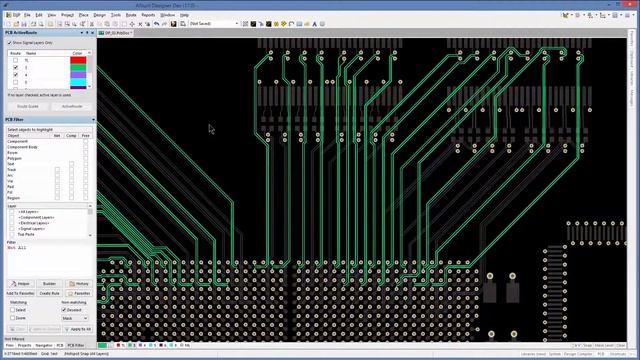
Task: Enable the Matching Zoom checkbox
Action: click(12, 318)
